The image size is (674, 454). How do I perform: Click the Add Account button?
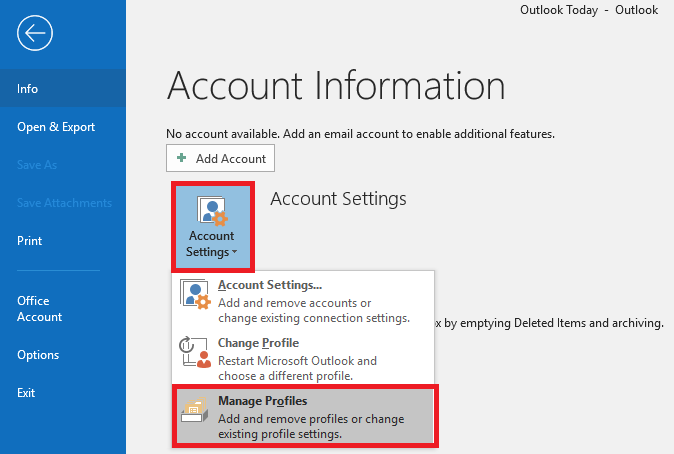point(221,158)
